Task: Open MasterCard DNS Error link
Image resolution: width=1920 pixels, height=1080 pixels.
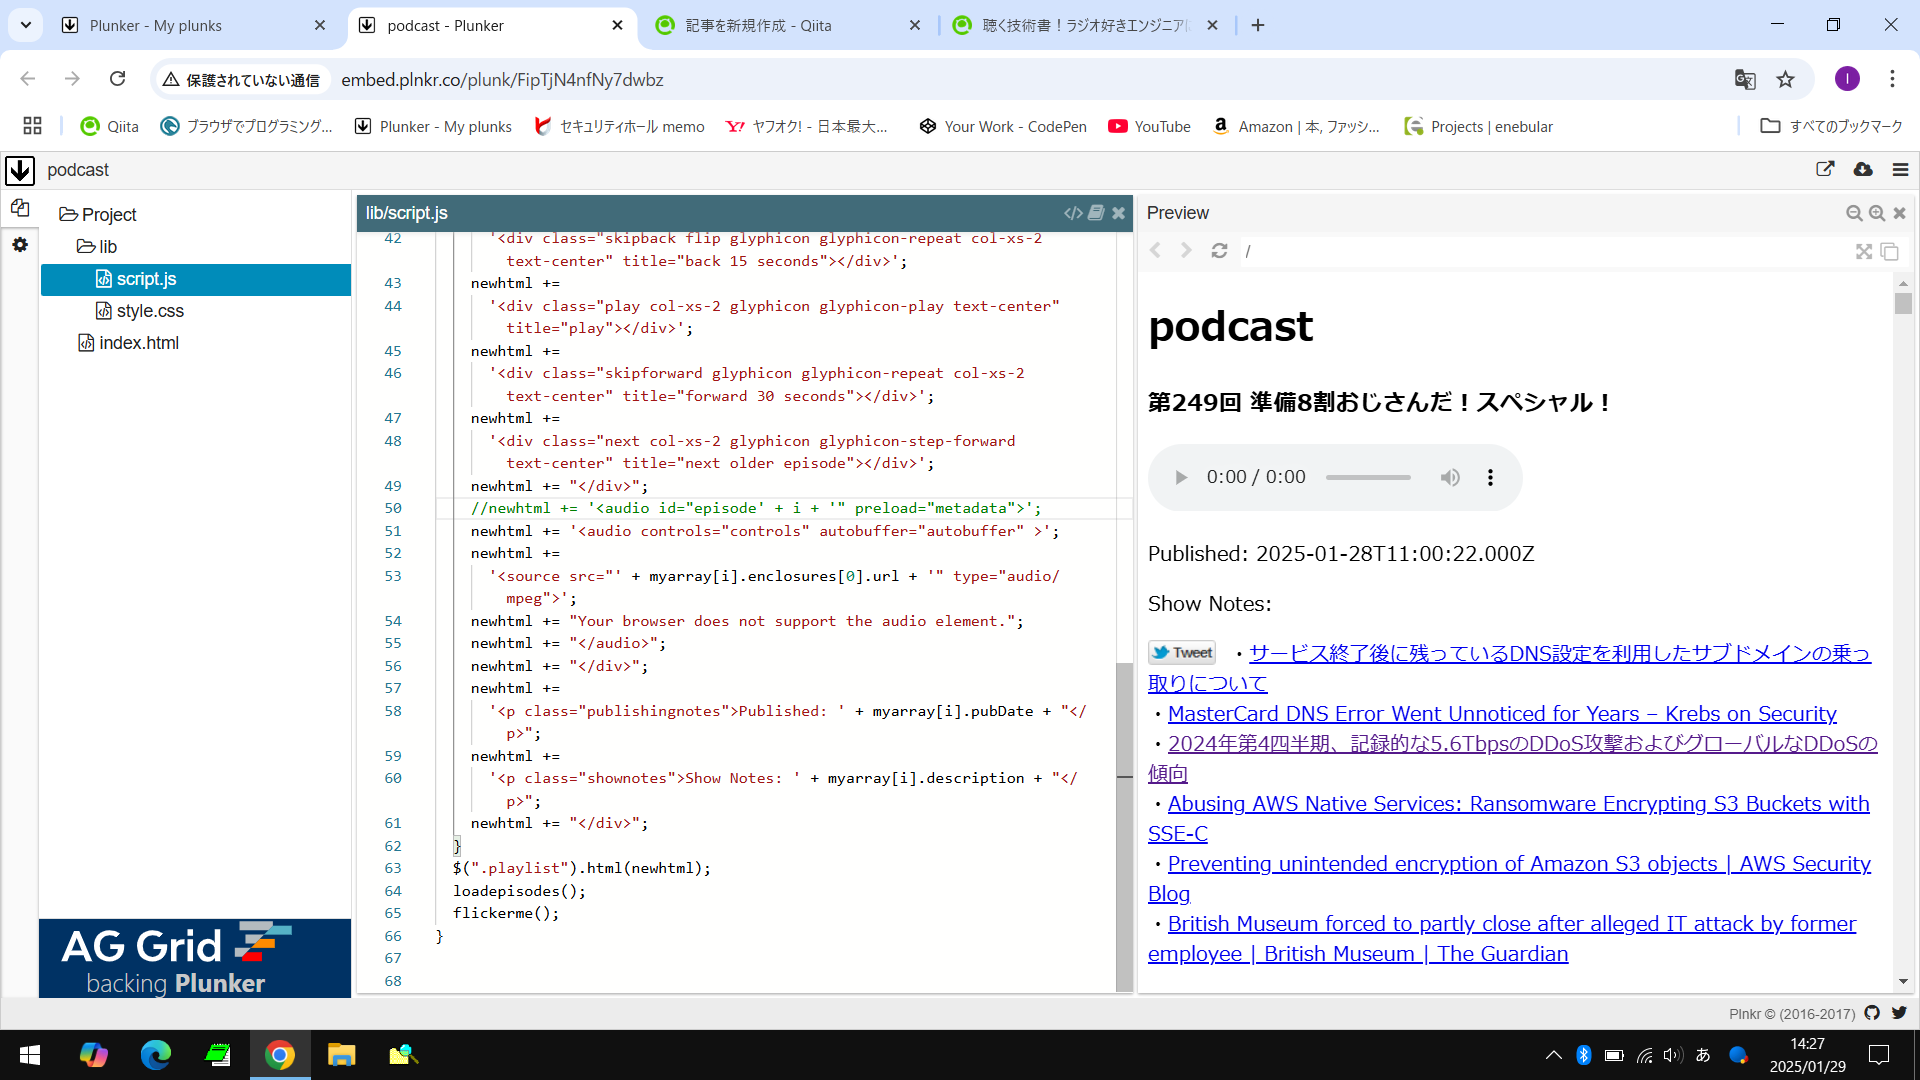Action: (x=1501, y=714)
